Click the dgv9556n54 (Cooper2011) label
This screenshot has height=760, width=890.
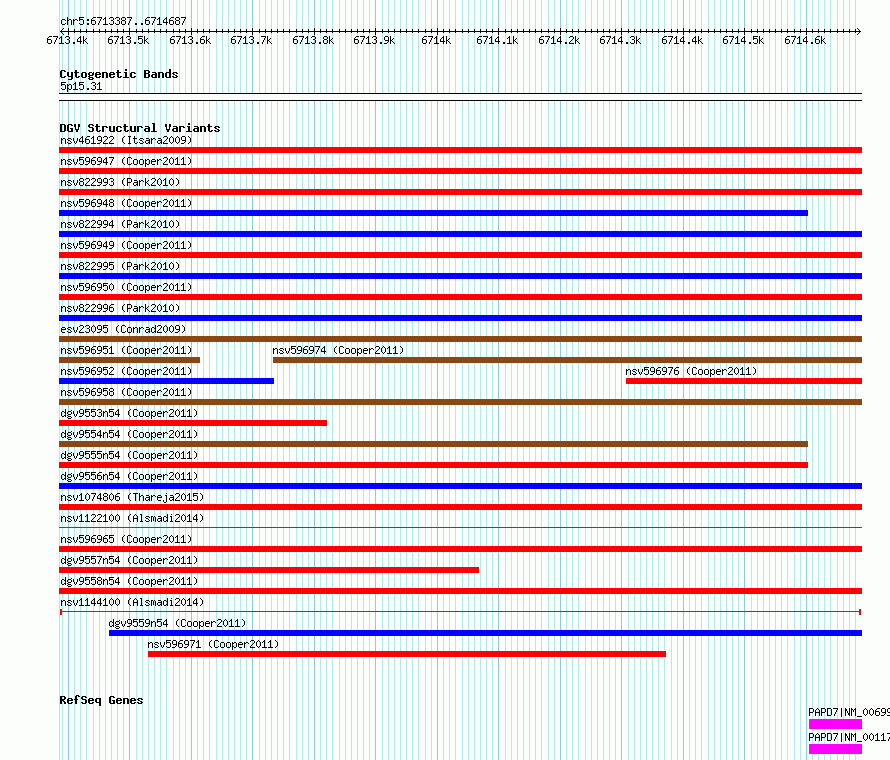click(129, 476)
